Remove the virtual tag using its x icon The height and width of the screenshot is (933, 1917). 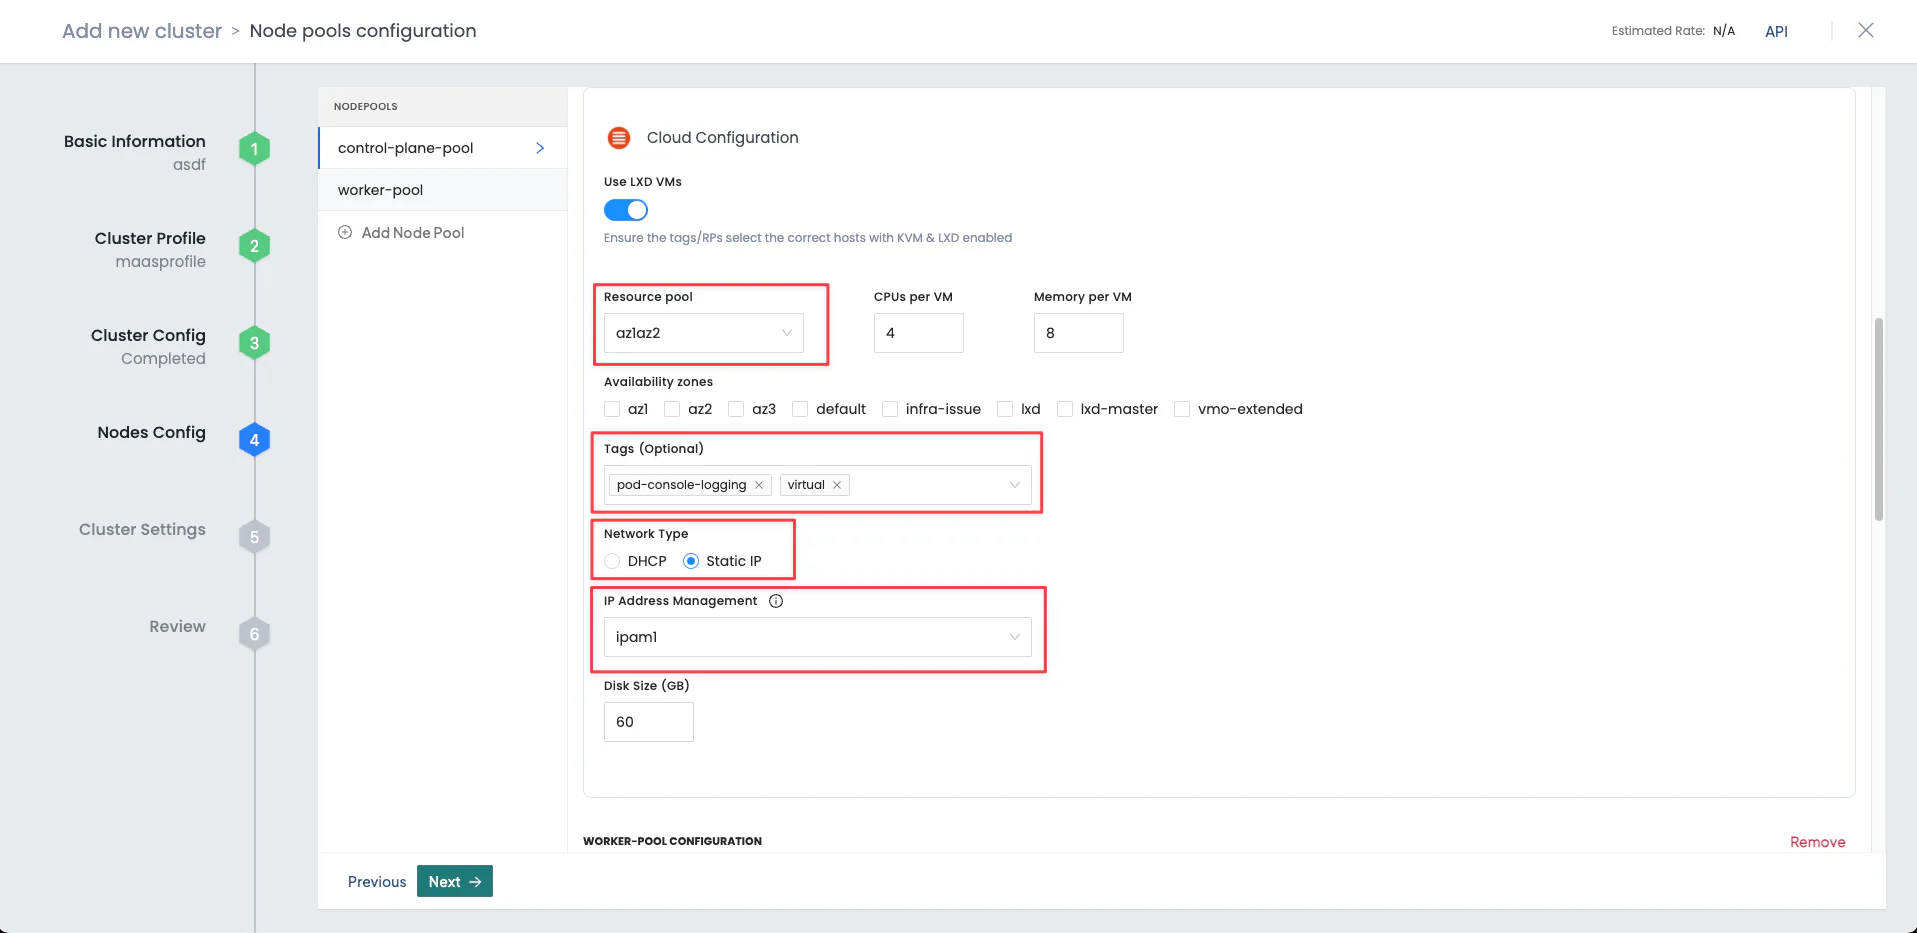(x=838, y=484)
